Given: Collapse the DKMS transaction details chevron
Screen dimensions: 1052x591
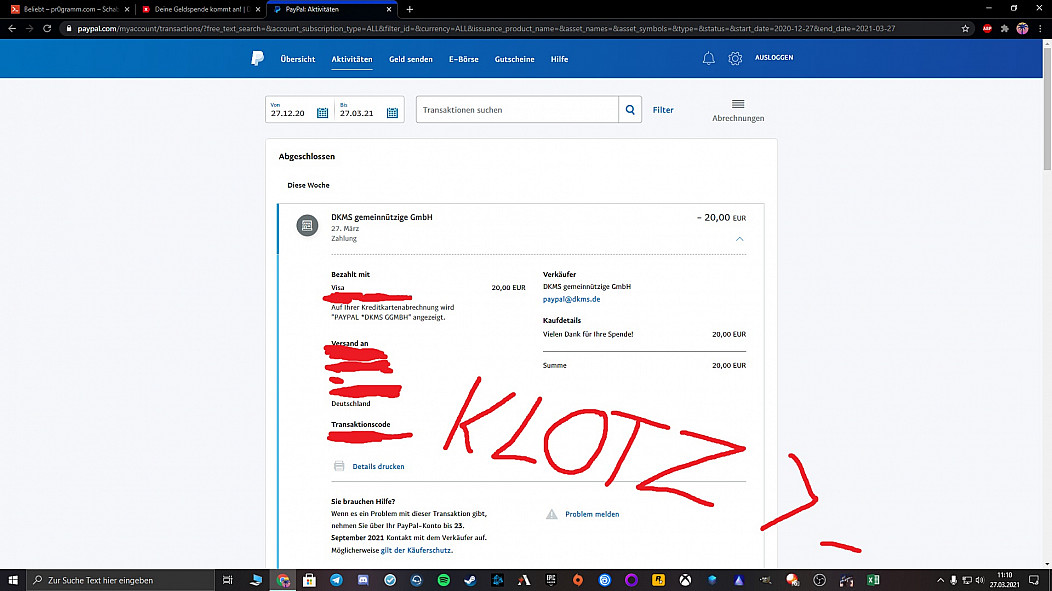Looking at the screenshot, I should [x=739, y=239].
